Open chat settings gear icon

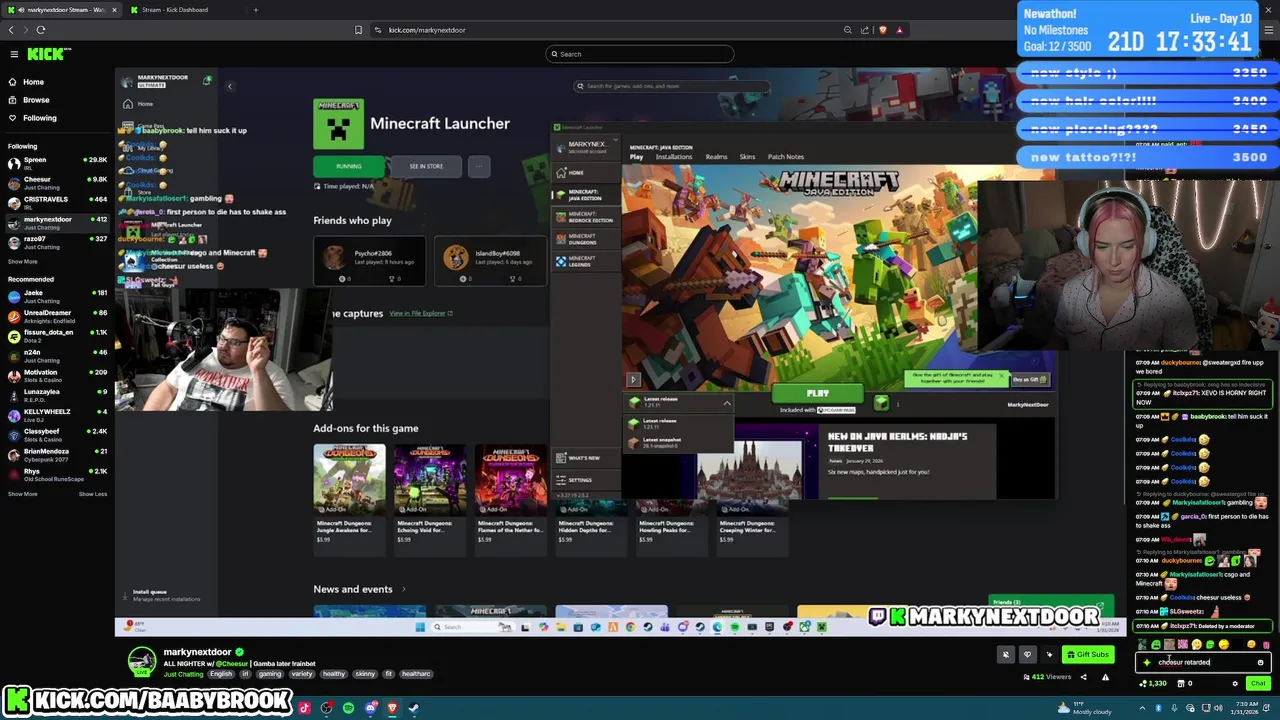tap(1235, 684)
